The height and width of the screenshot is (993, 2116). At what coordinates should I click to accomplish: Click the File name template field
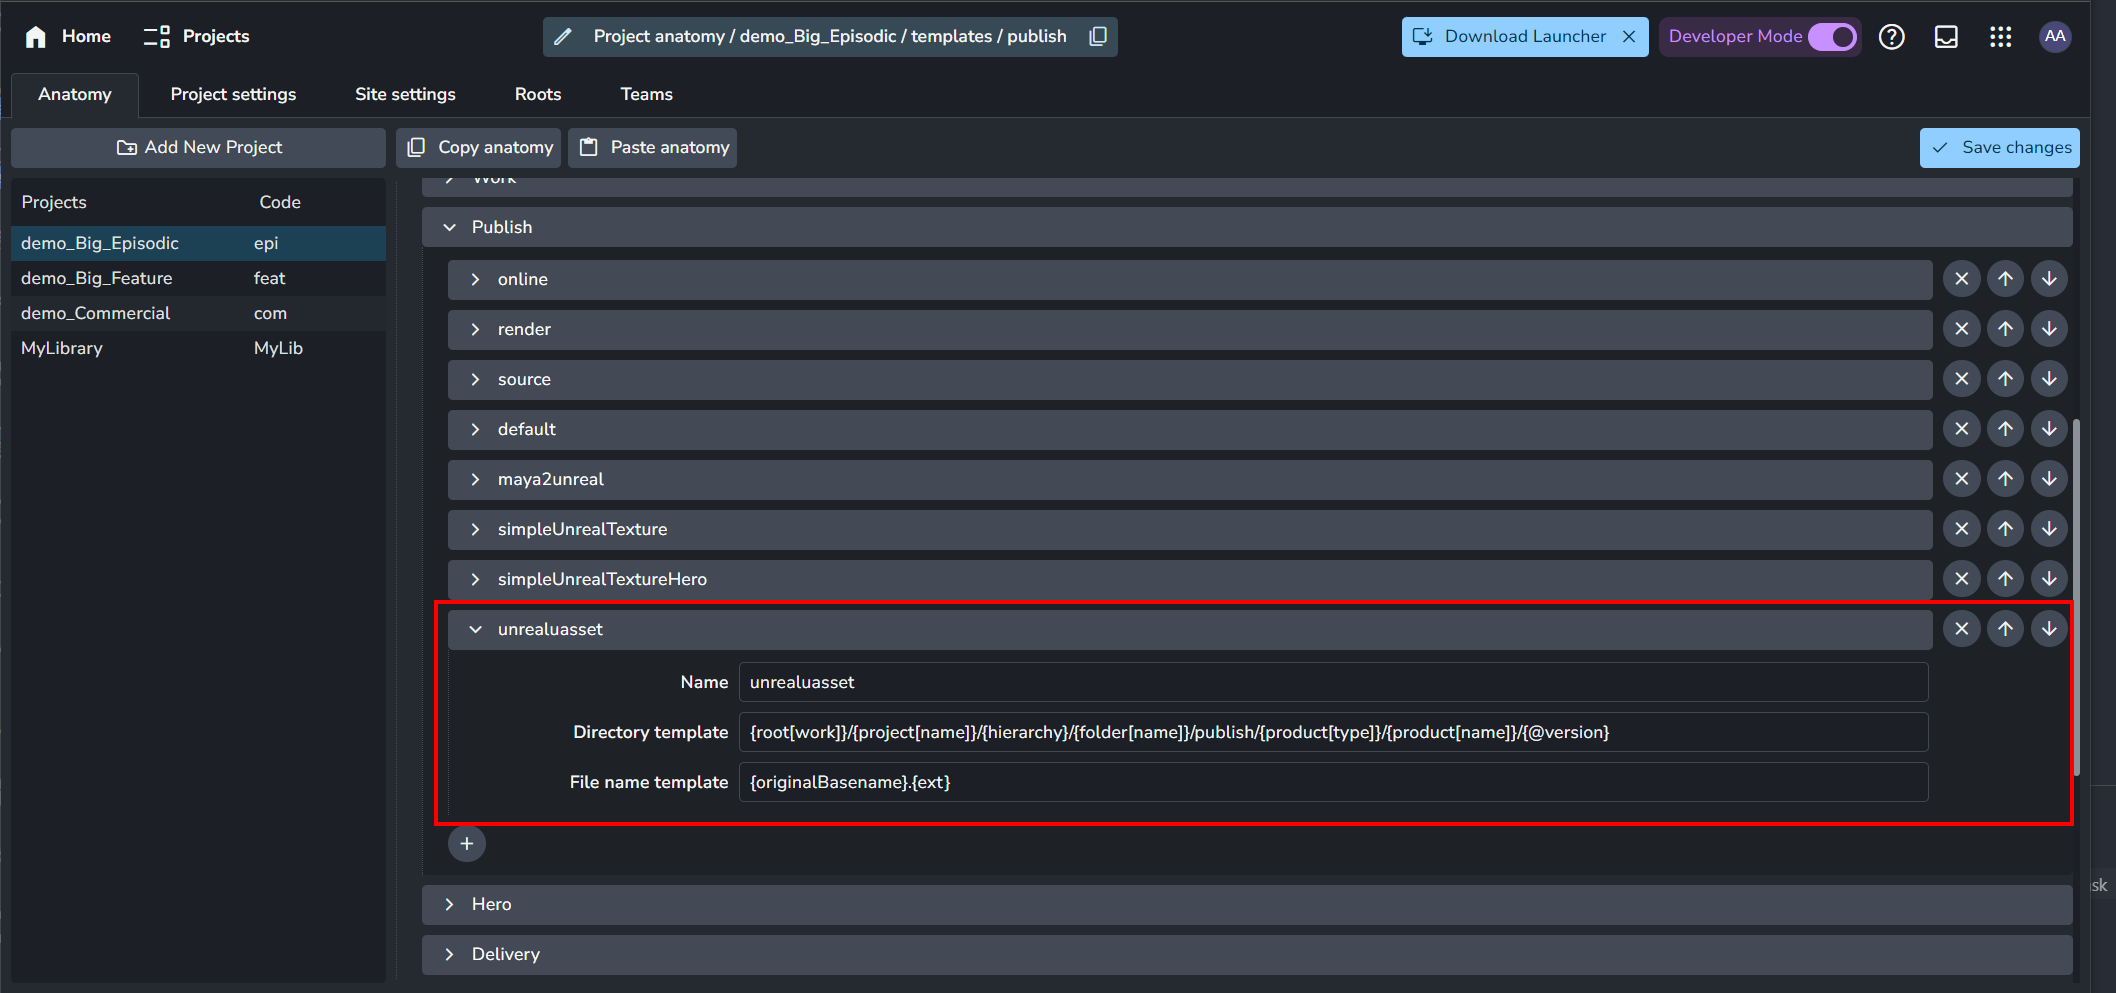click(1333, 782)
